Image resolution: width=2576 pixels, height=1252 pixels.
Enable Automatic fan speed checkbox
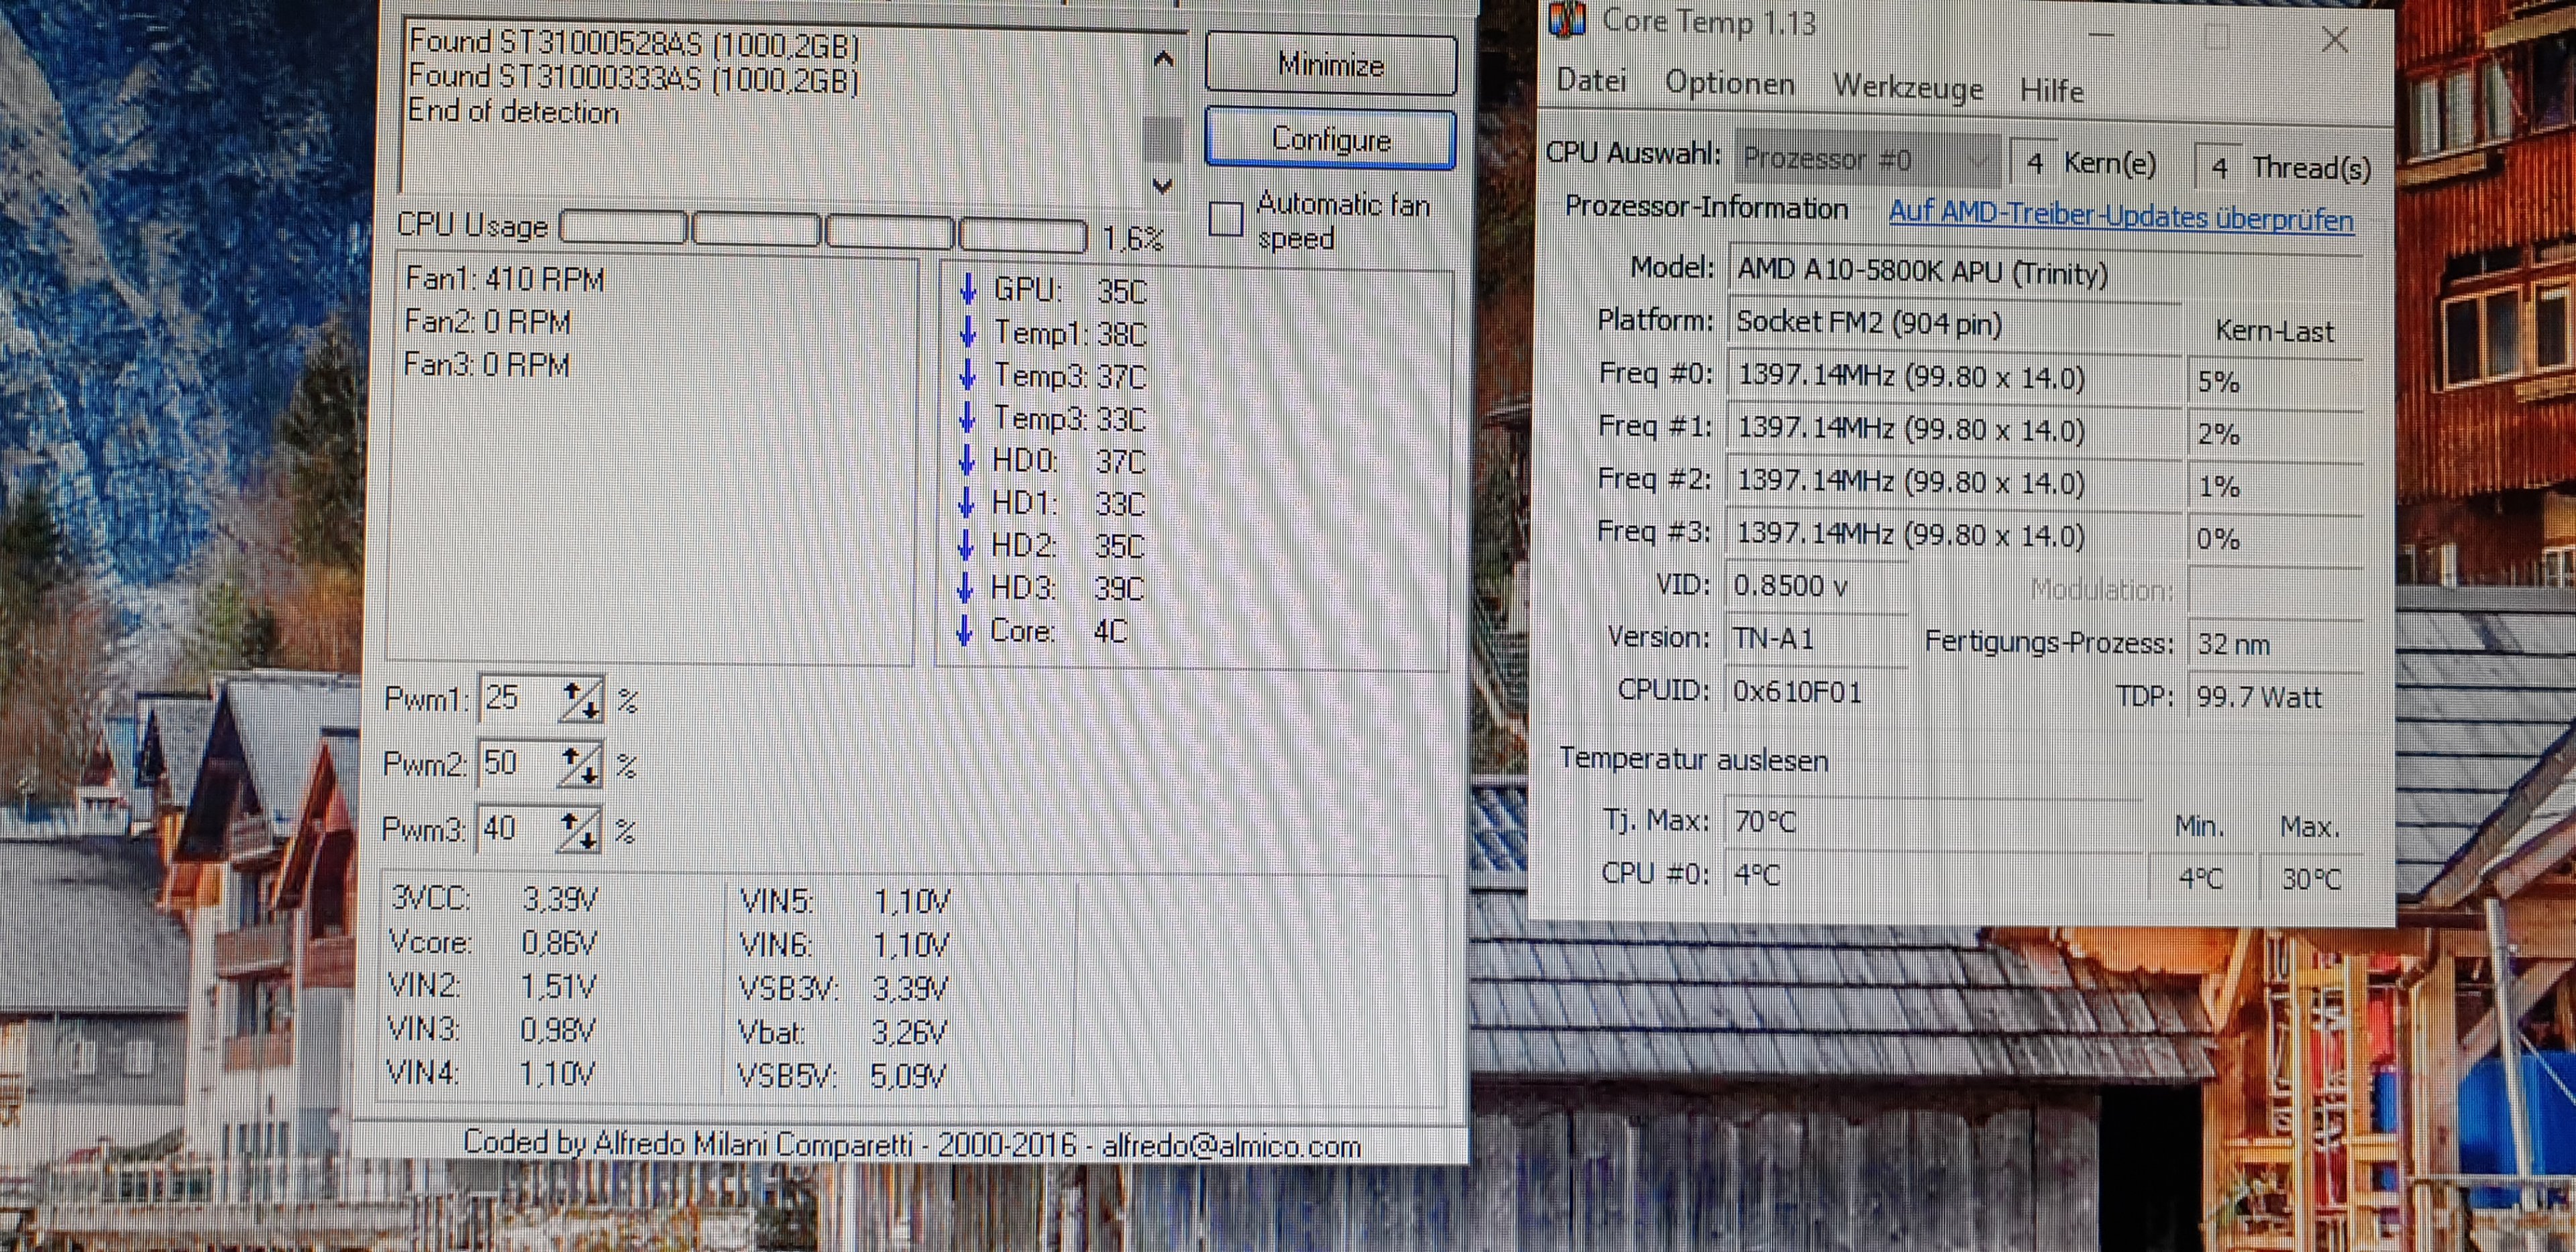(1226, 219)
